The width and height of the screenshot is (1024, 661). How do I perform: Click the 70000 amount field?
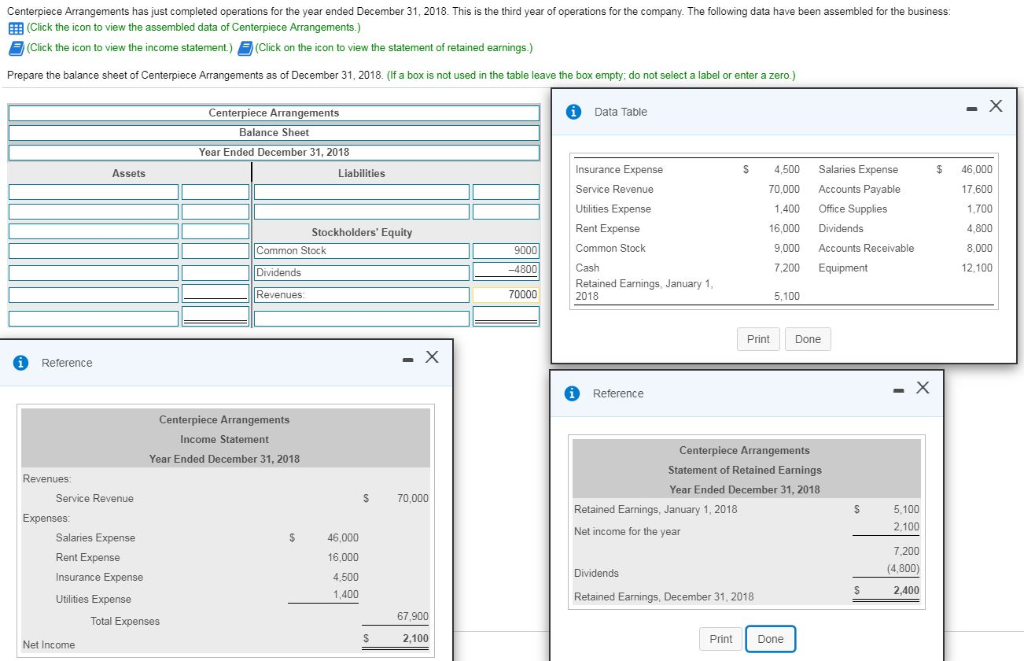pyautogui.click(x=506, y=295)
